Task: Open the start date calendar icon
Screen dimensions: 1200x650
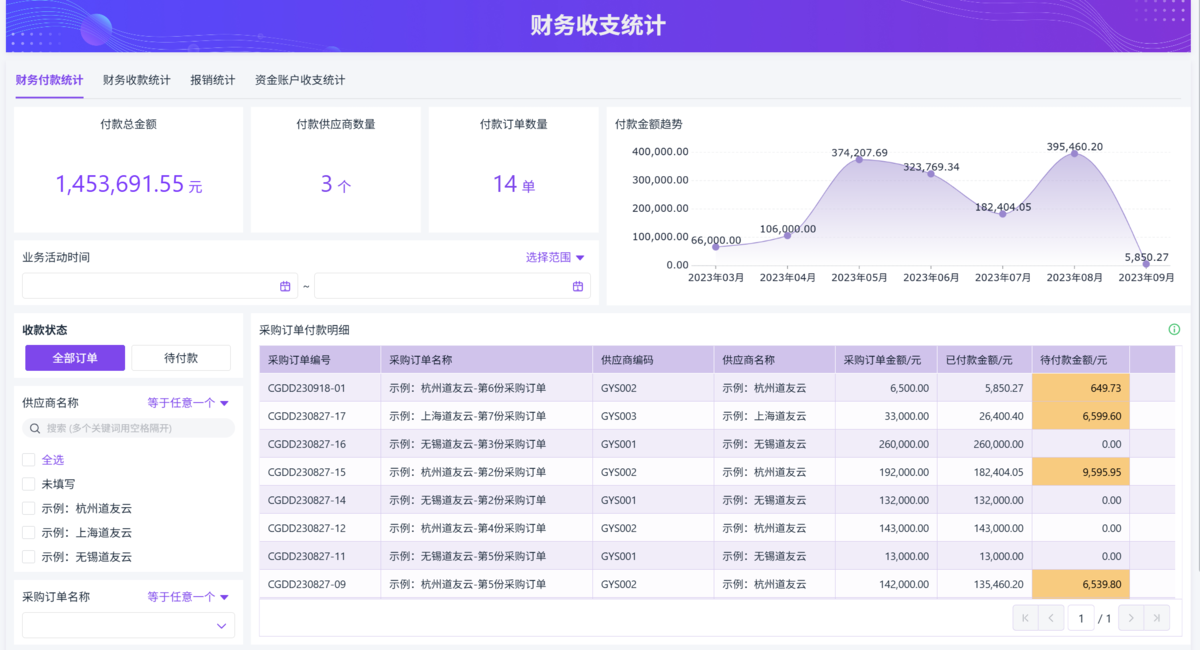Action: click(285, 286)
